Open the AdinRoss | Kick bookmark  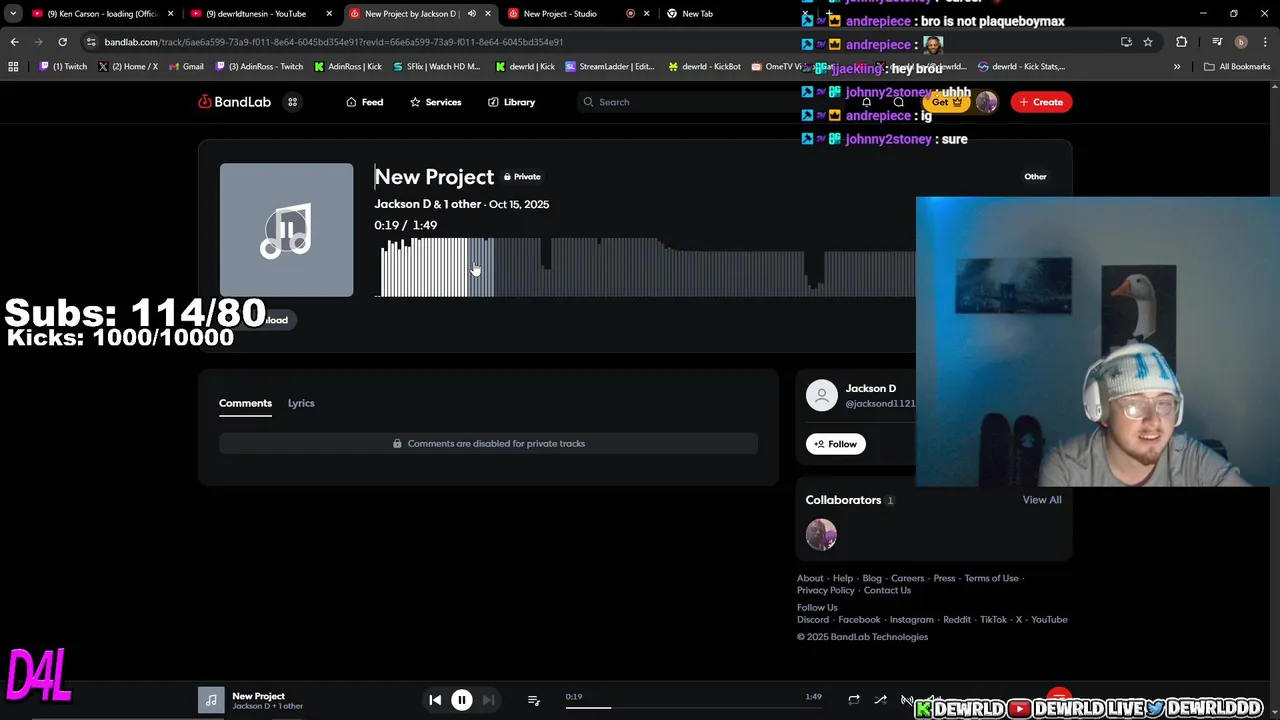click(x=348, y=67)
